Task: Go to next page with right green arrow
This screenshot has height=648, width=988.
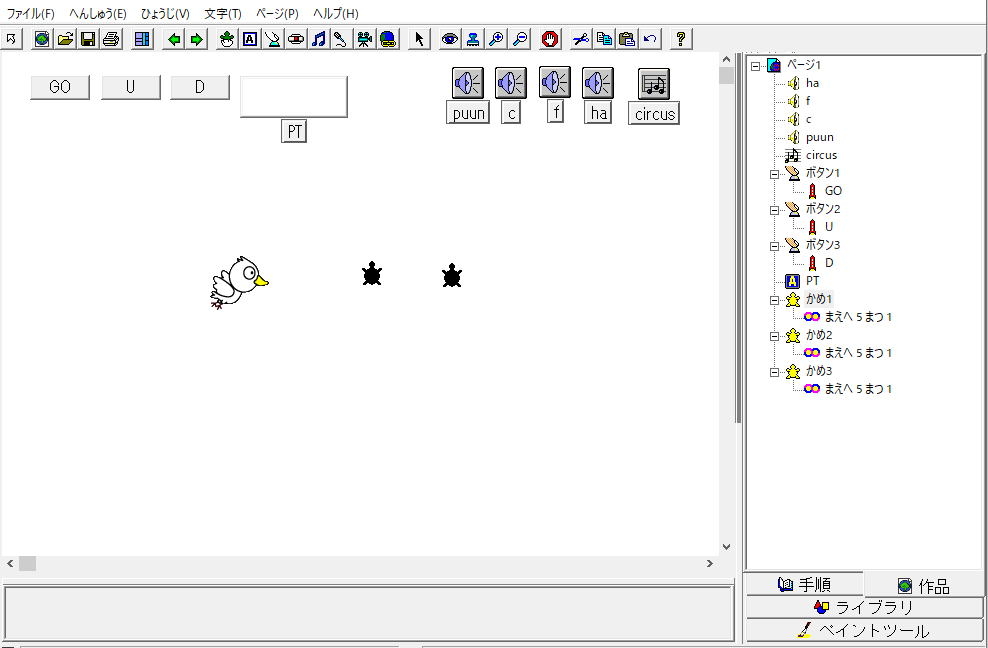Action: pyautogui.click(x=197, y=39)
